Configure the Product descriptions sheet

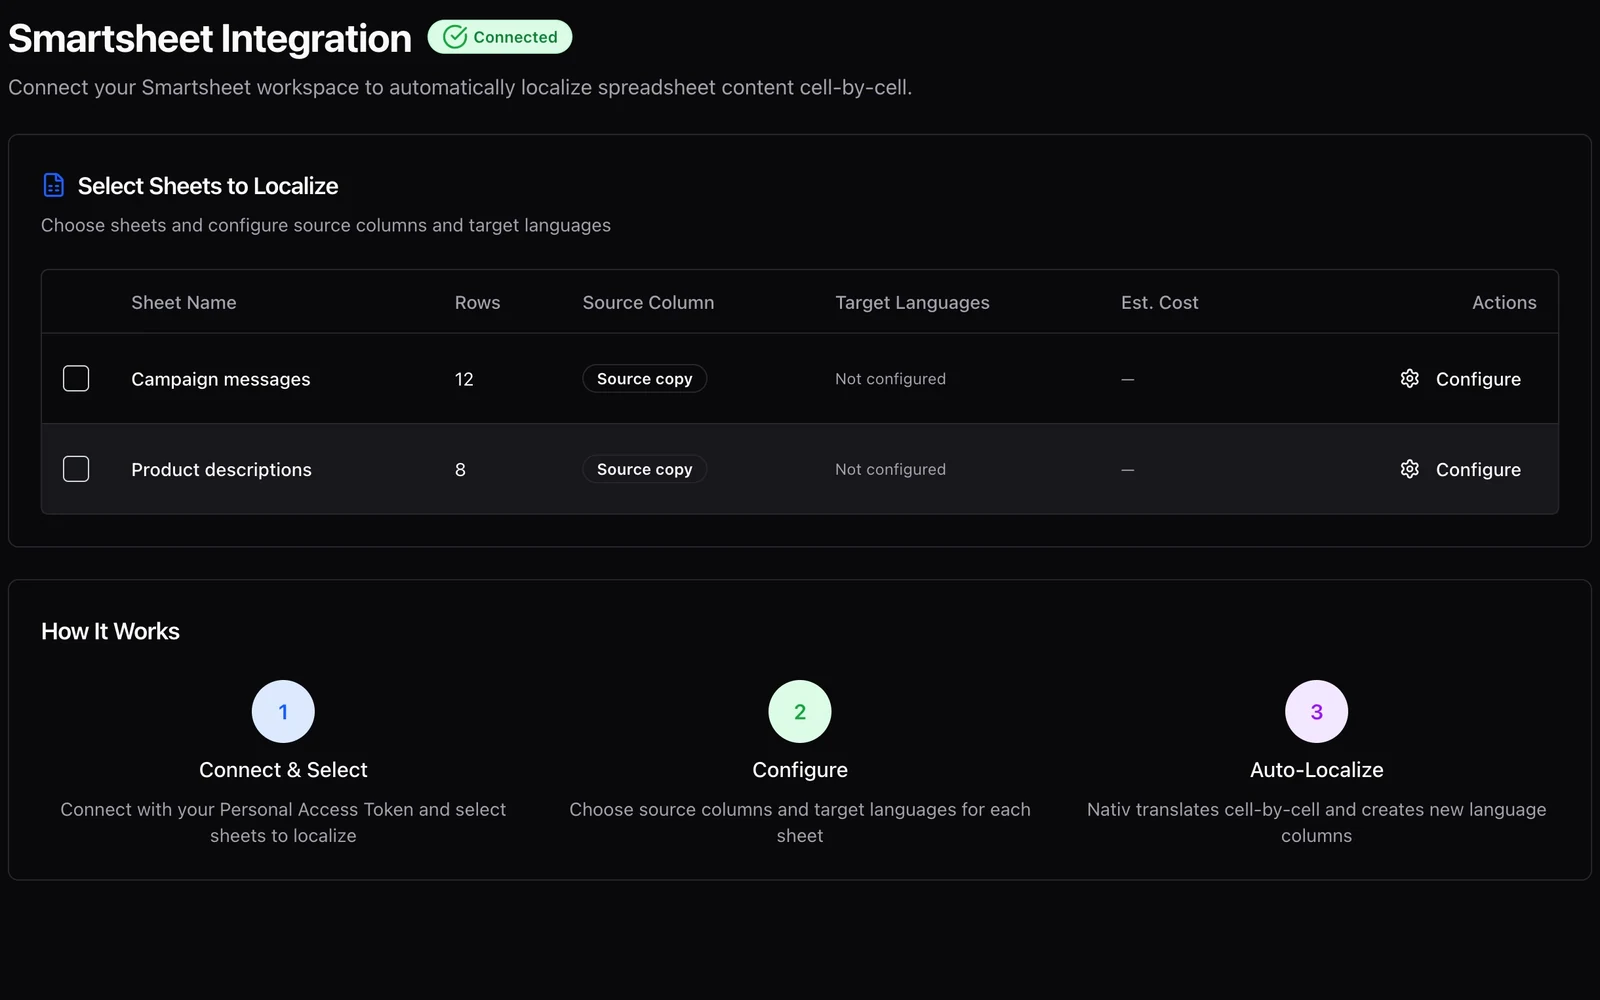[x=1461, y=469]
